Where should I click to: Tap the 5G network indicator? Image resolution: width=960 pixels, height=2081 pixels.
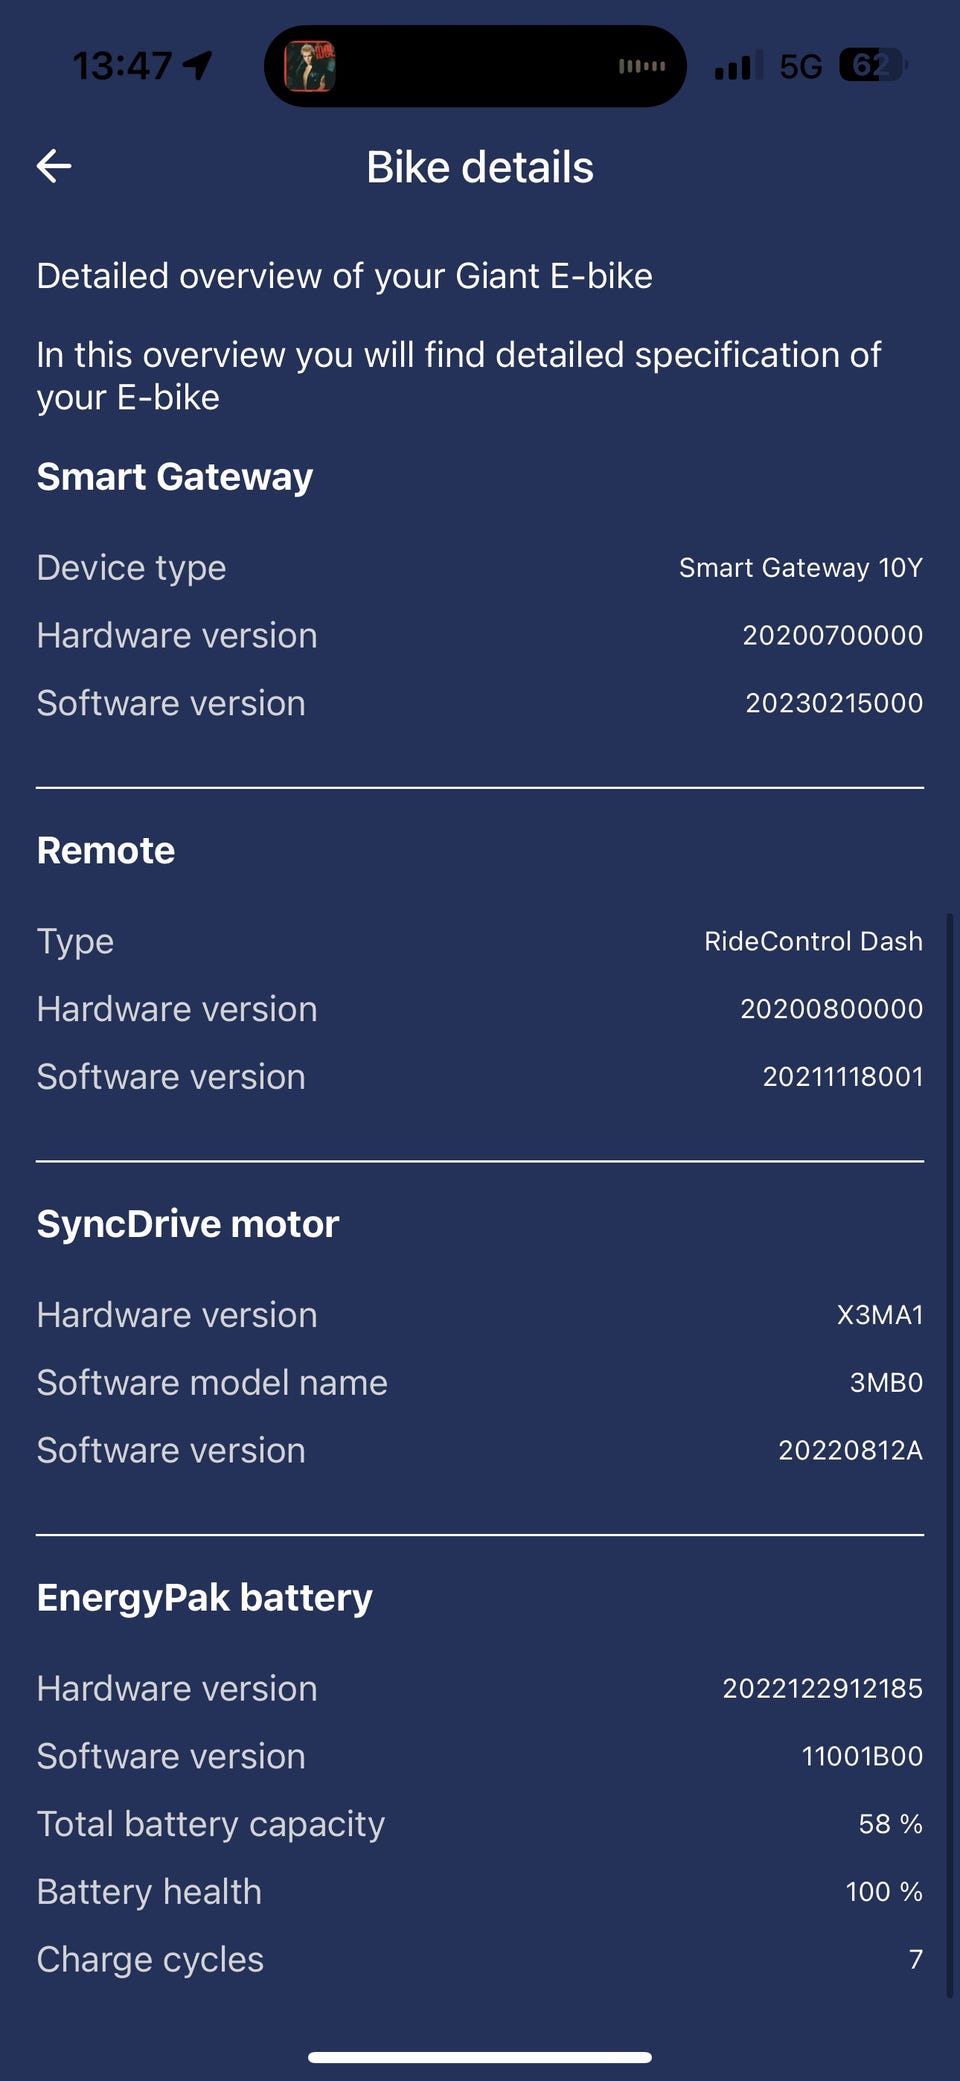click(x=800, y=66)
